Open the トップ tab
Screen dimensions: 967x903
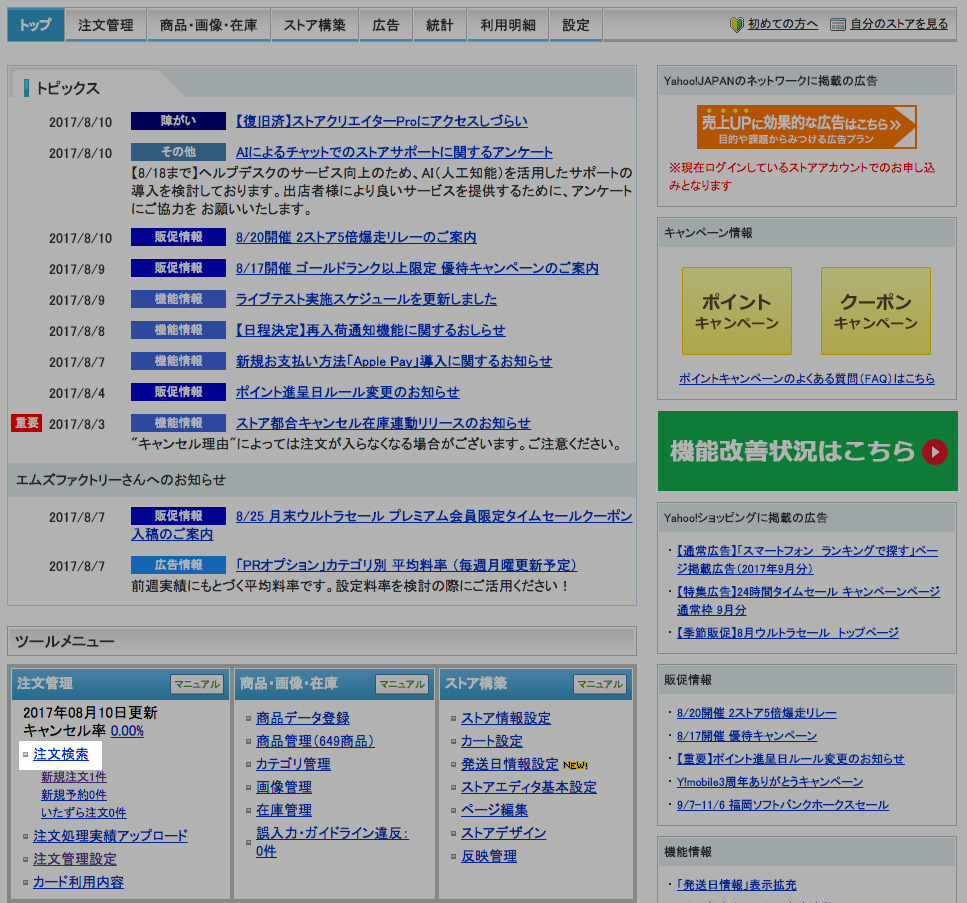click(36, 25)
